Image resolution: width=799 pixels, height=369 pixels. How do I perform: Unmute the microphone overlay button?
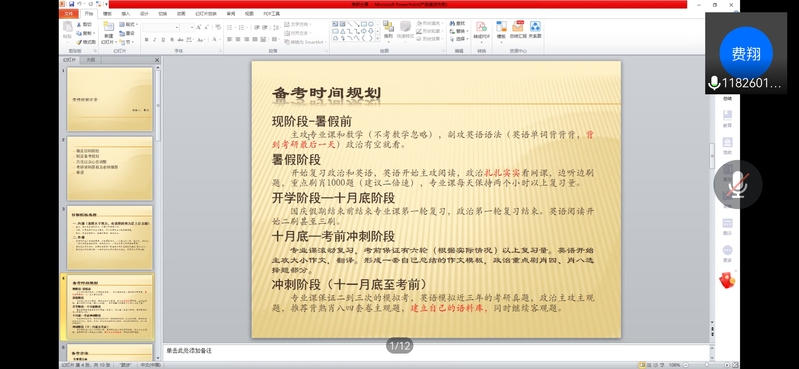pyautogui.click(x=737, y=184)
